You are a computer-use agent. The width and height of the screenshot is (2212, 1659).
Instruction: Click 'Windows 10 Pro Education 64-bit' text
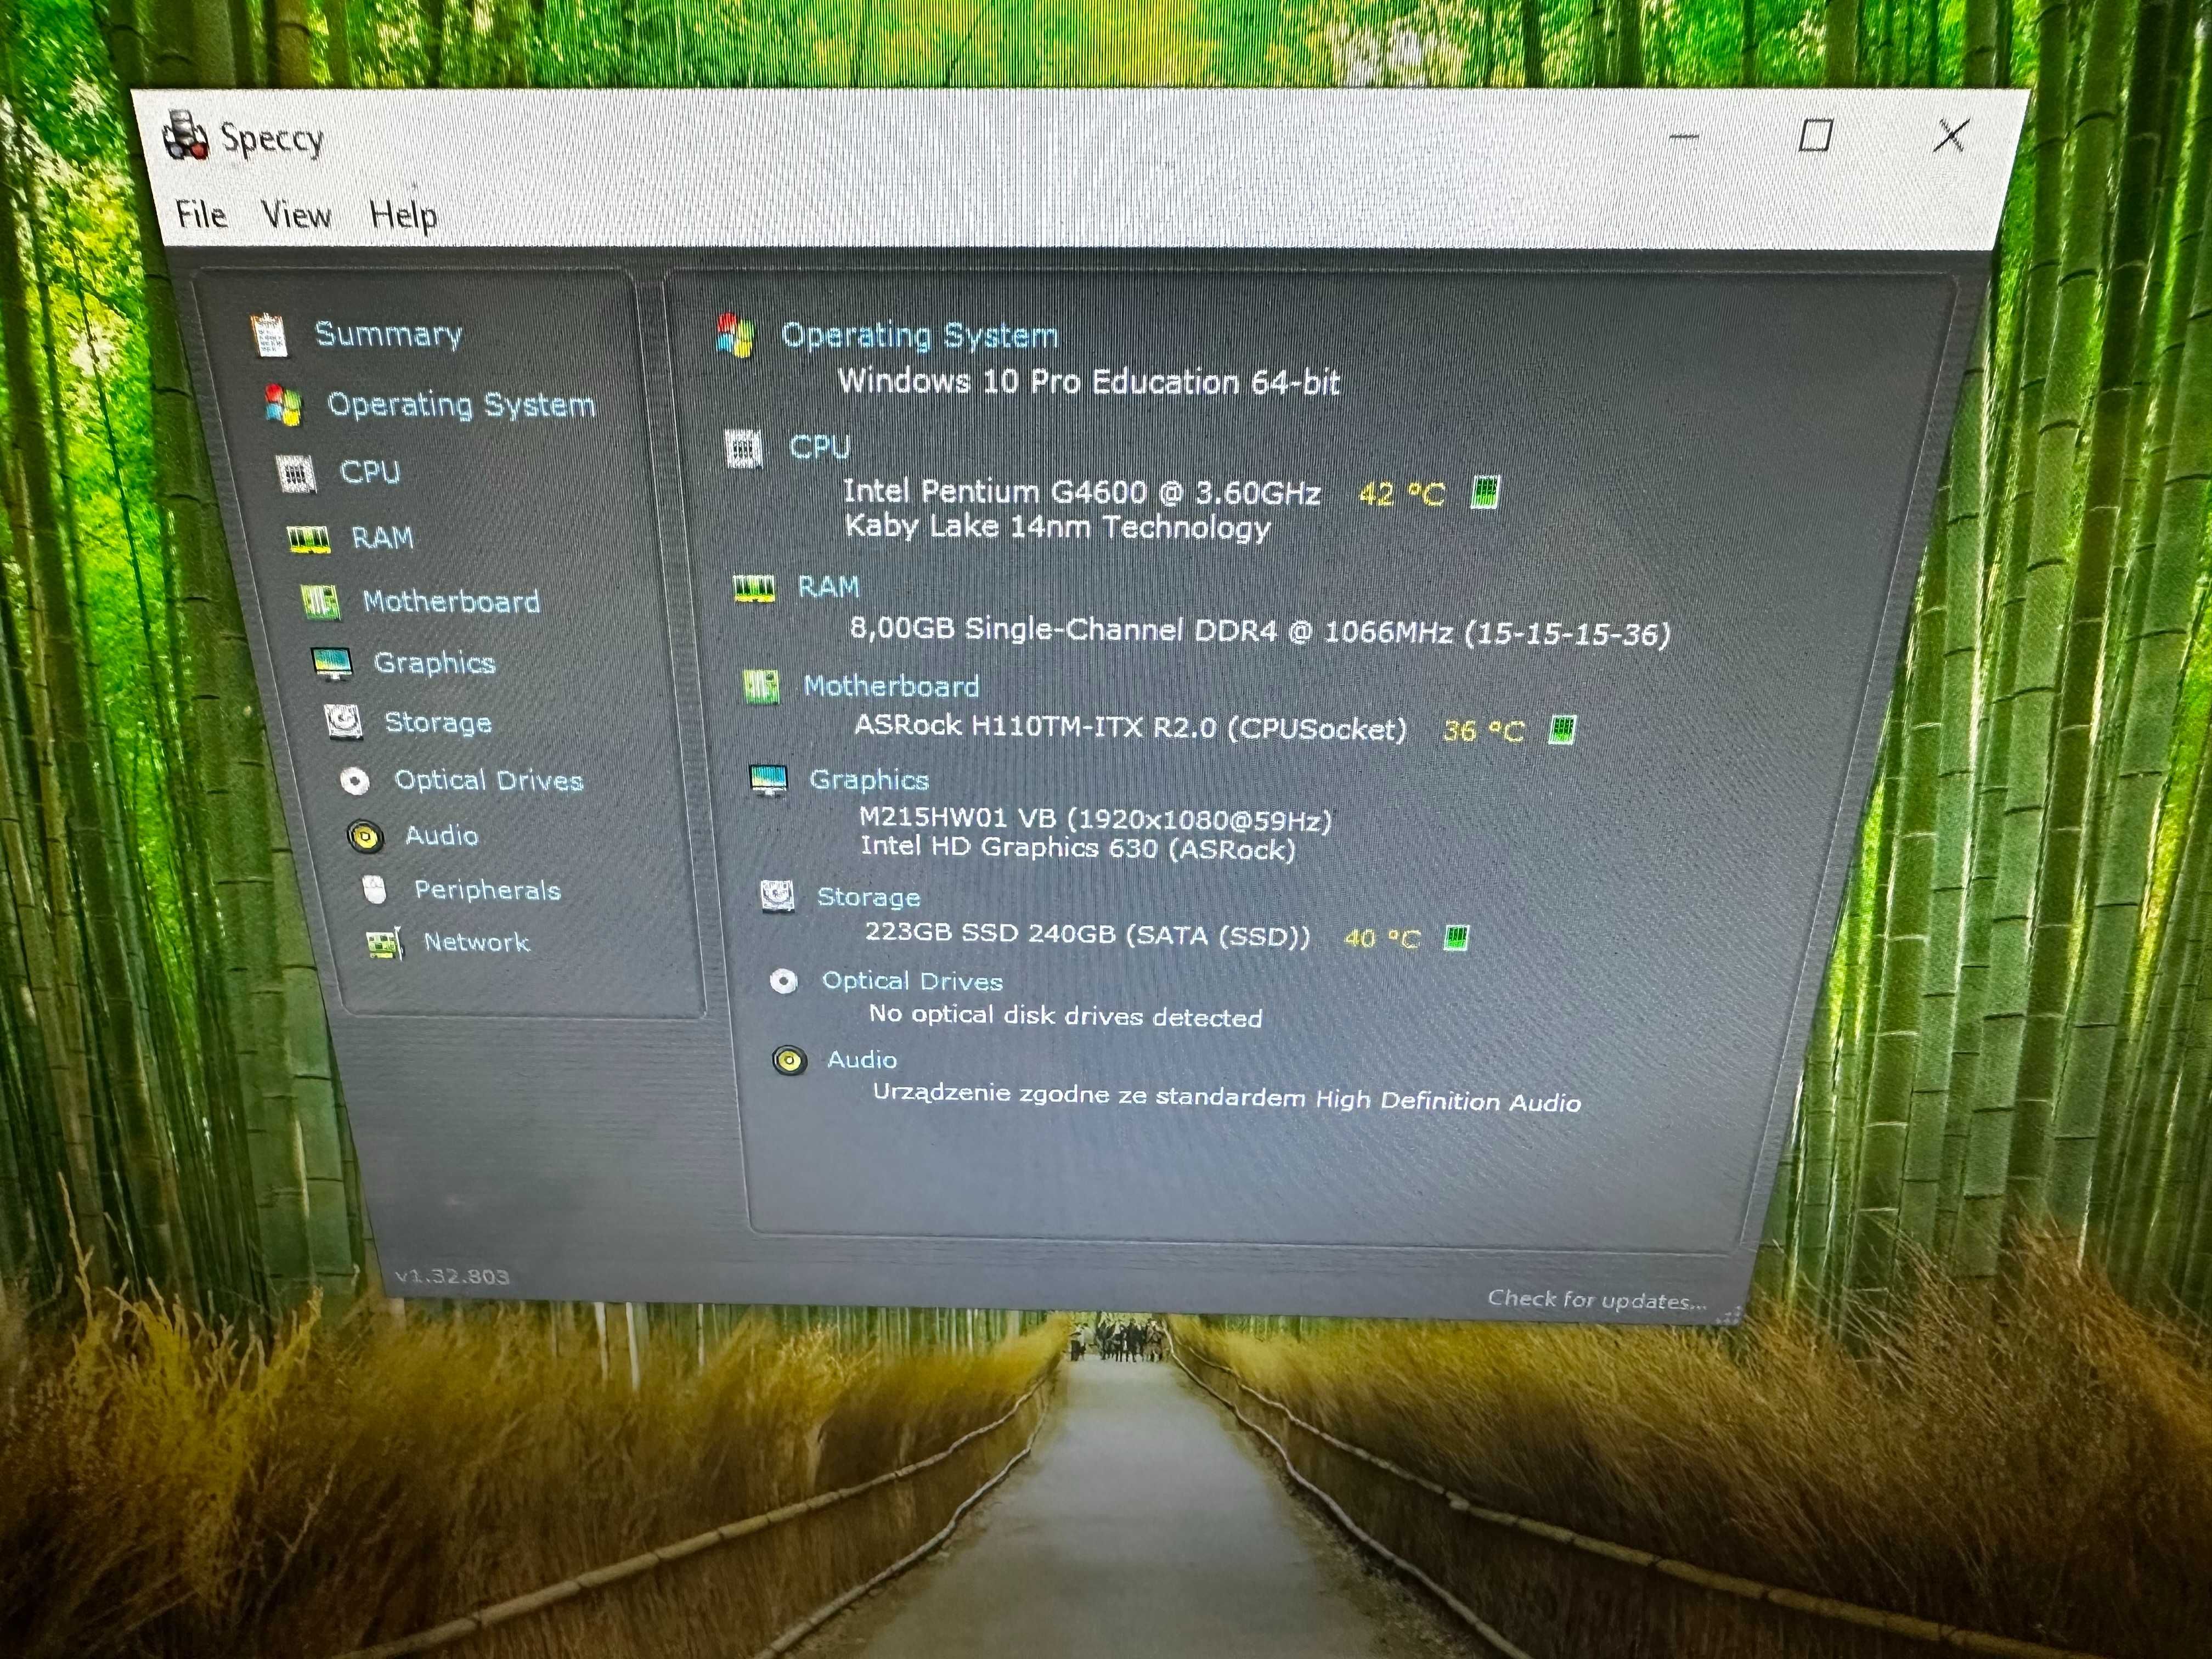1089,382
